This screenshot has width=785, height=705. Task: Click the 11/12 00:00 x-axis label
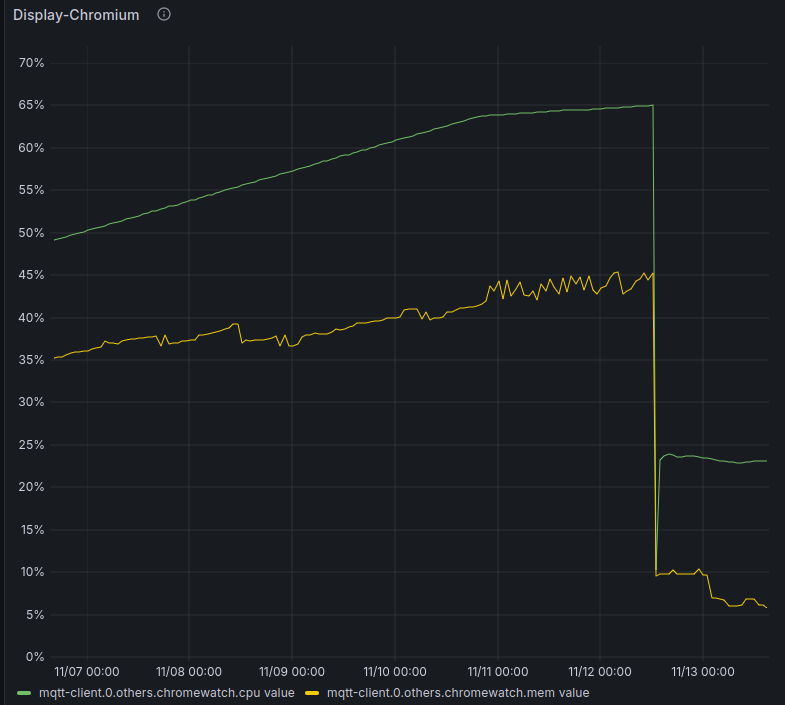(598, 673)
